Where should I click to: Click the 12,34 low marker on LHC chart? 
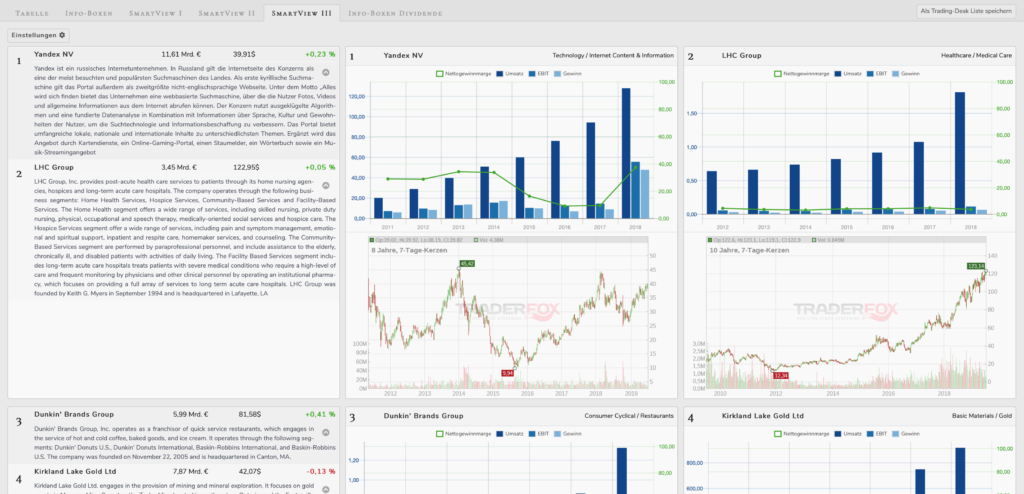click(x=780, y=376)
